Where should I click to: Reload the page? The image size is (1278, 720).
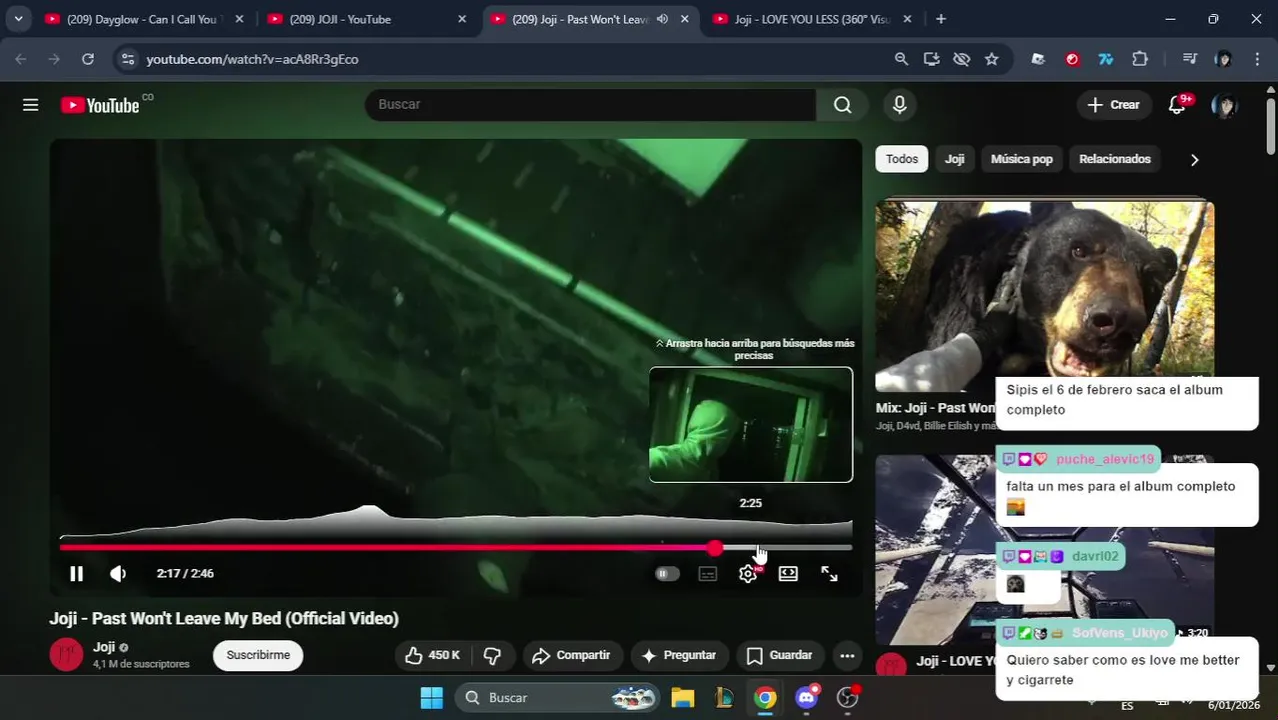[88, 59]
